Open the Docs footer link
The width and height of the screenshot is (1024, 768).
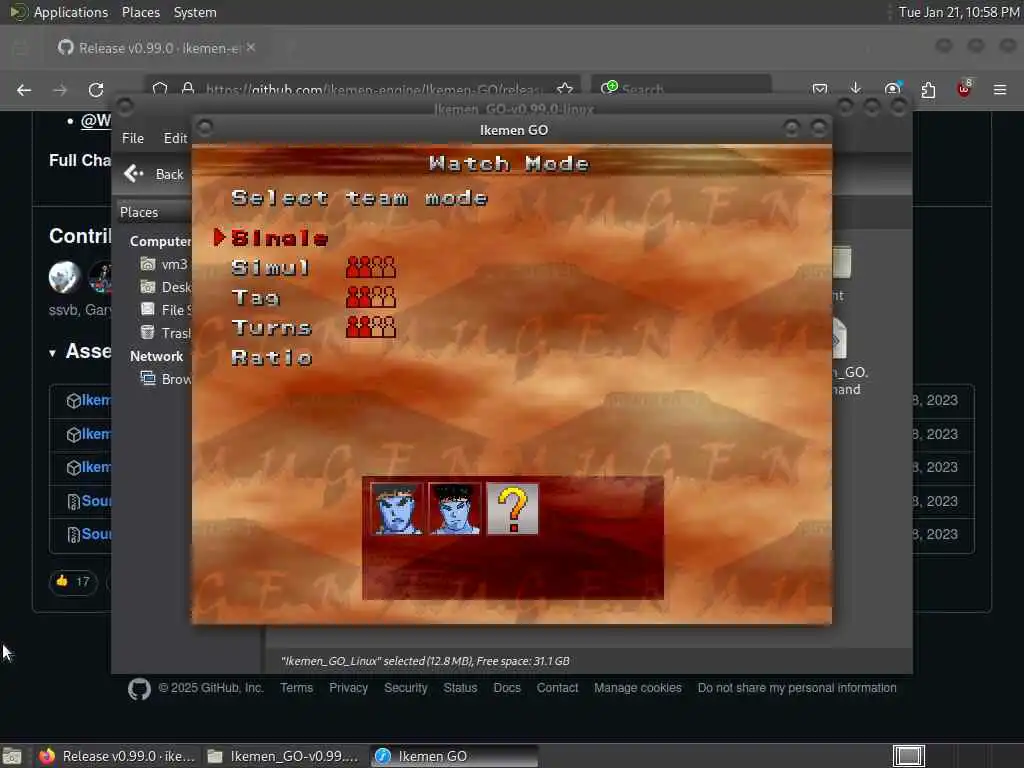click(507, 688)
